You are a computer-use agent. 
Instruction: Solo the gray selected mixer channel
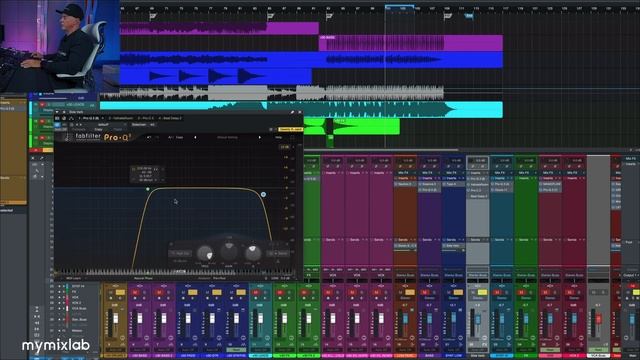482,293
